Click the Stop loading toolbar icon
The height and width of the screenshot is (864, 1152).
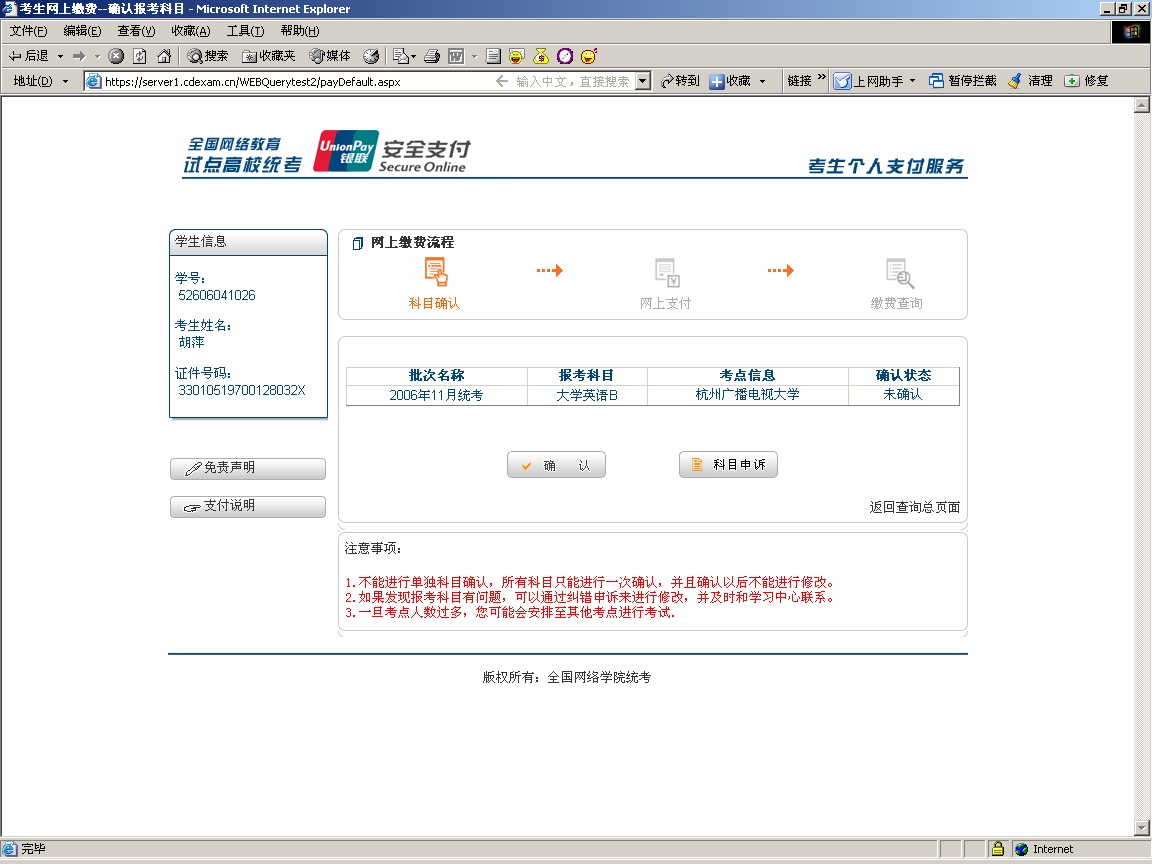click(116, 56)
